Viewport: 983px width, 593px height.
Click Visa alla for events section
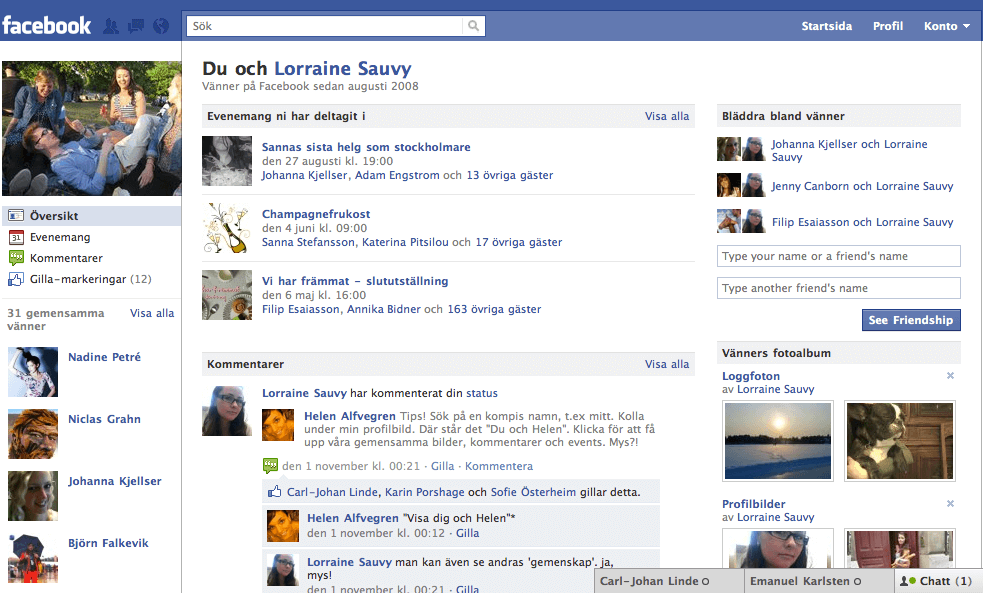pyautogui.click(x=667, y=116)
